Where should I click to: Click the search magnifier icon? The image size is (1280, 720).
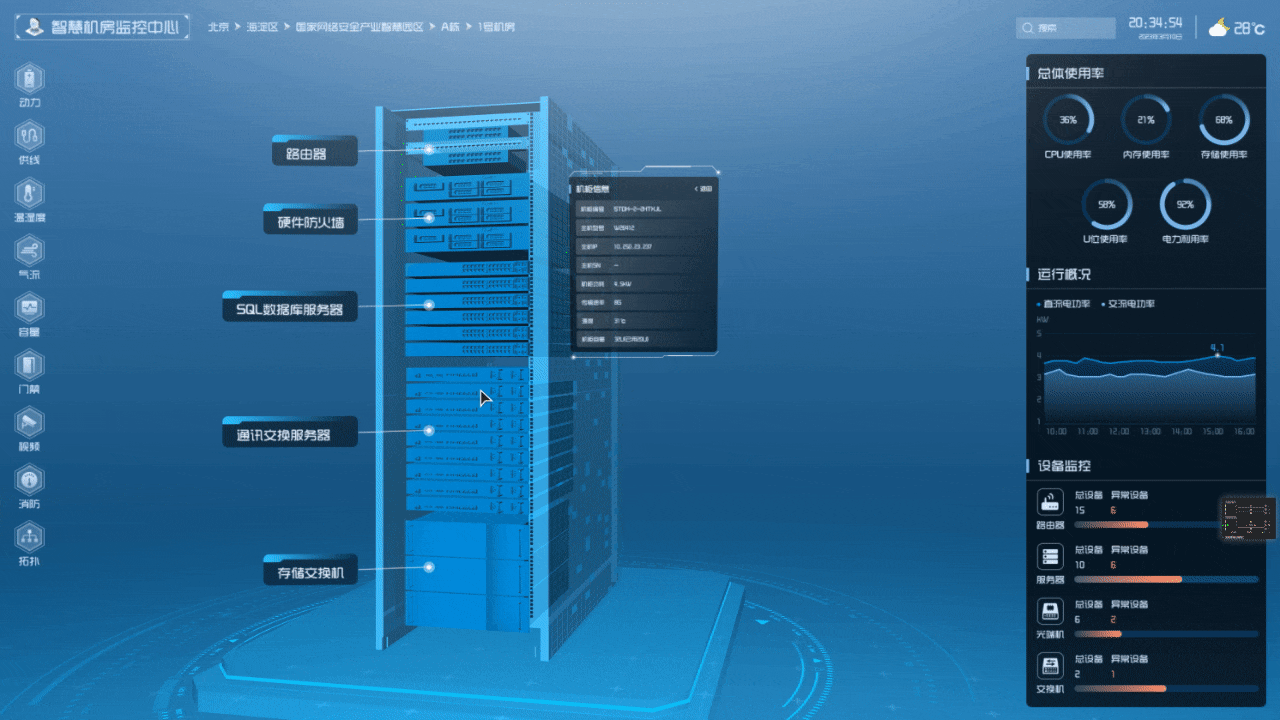(1028, 28)
